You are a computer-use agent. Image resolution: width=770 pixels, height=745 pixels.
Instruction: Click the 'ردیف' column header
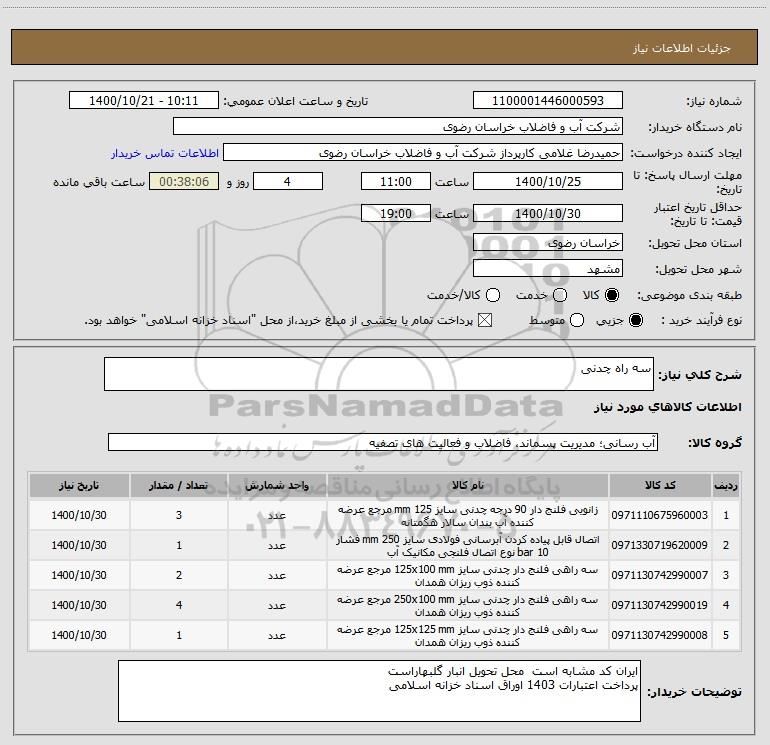coord(726,485)
